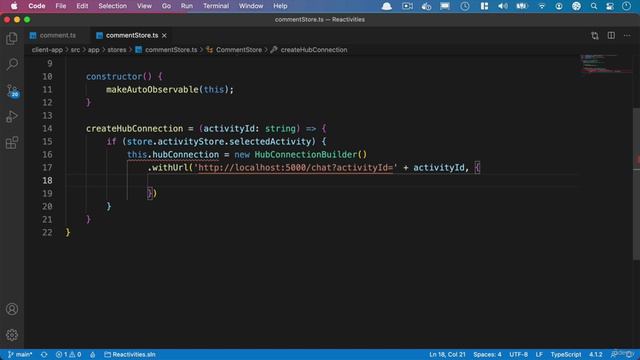640x360 pixels.
Task: Click the volume menu bar icon
Action: coord(503,6)
